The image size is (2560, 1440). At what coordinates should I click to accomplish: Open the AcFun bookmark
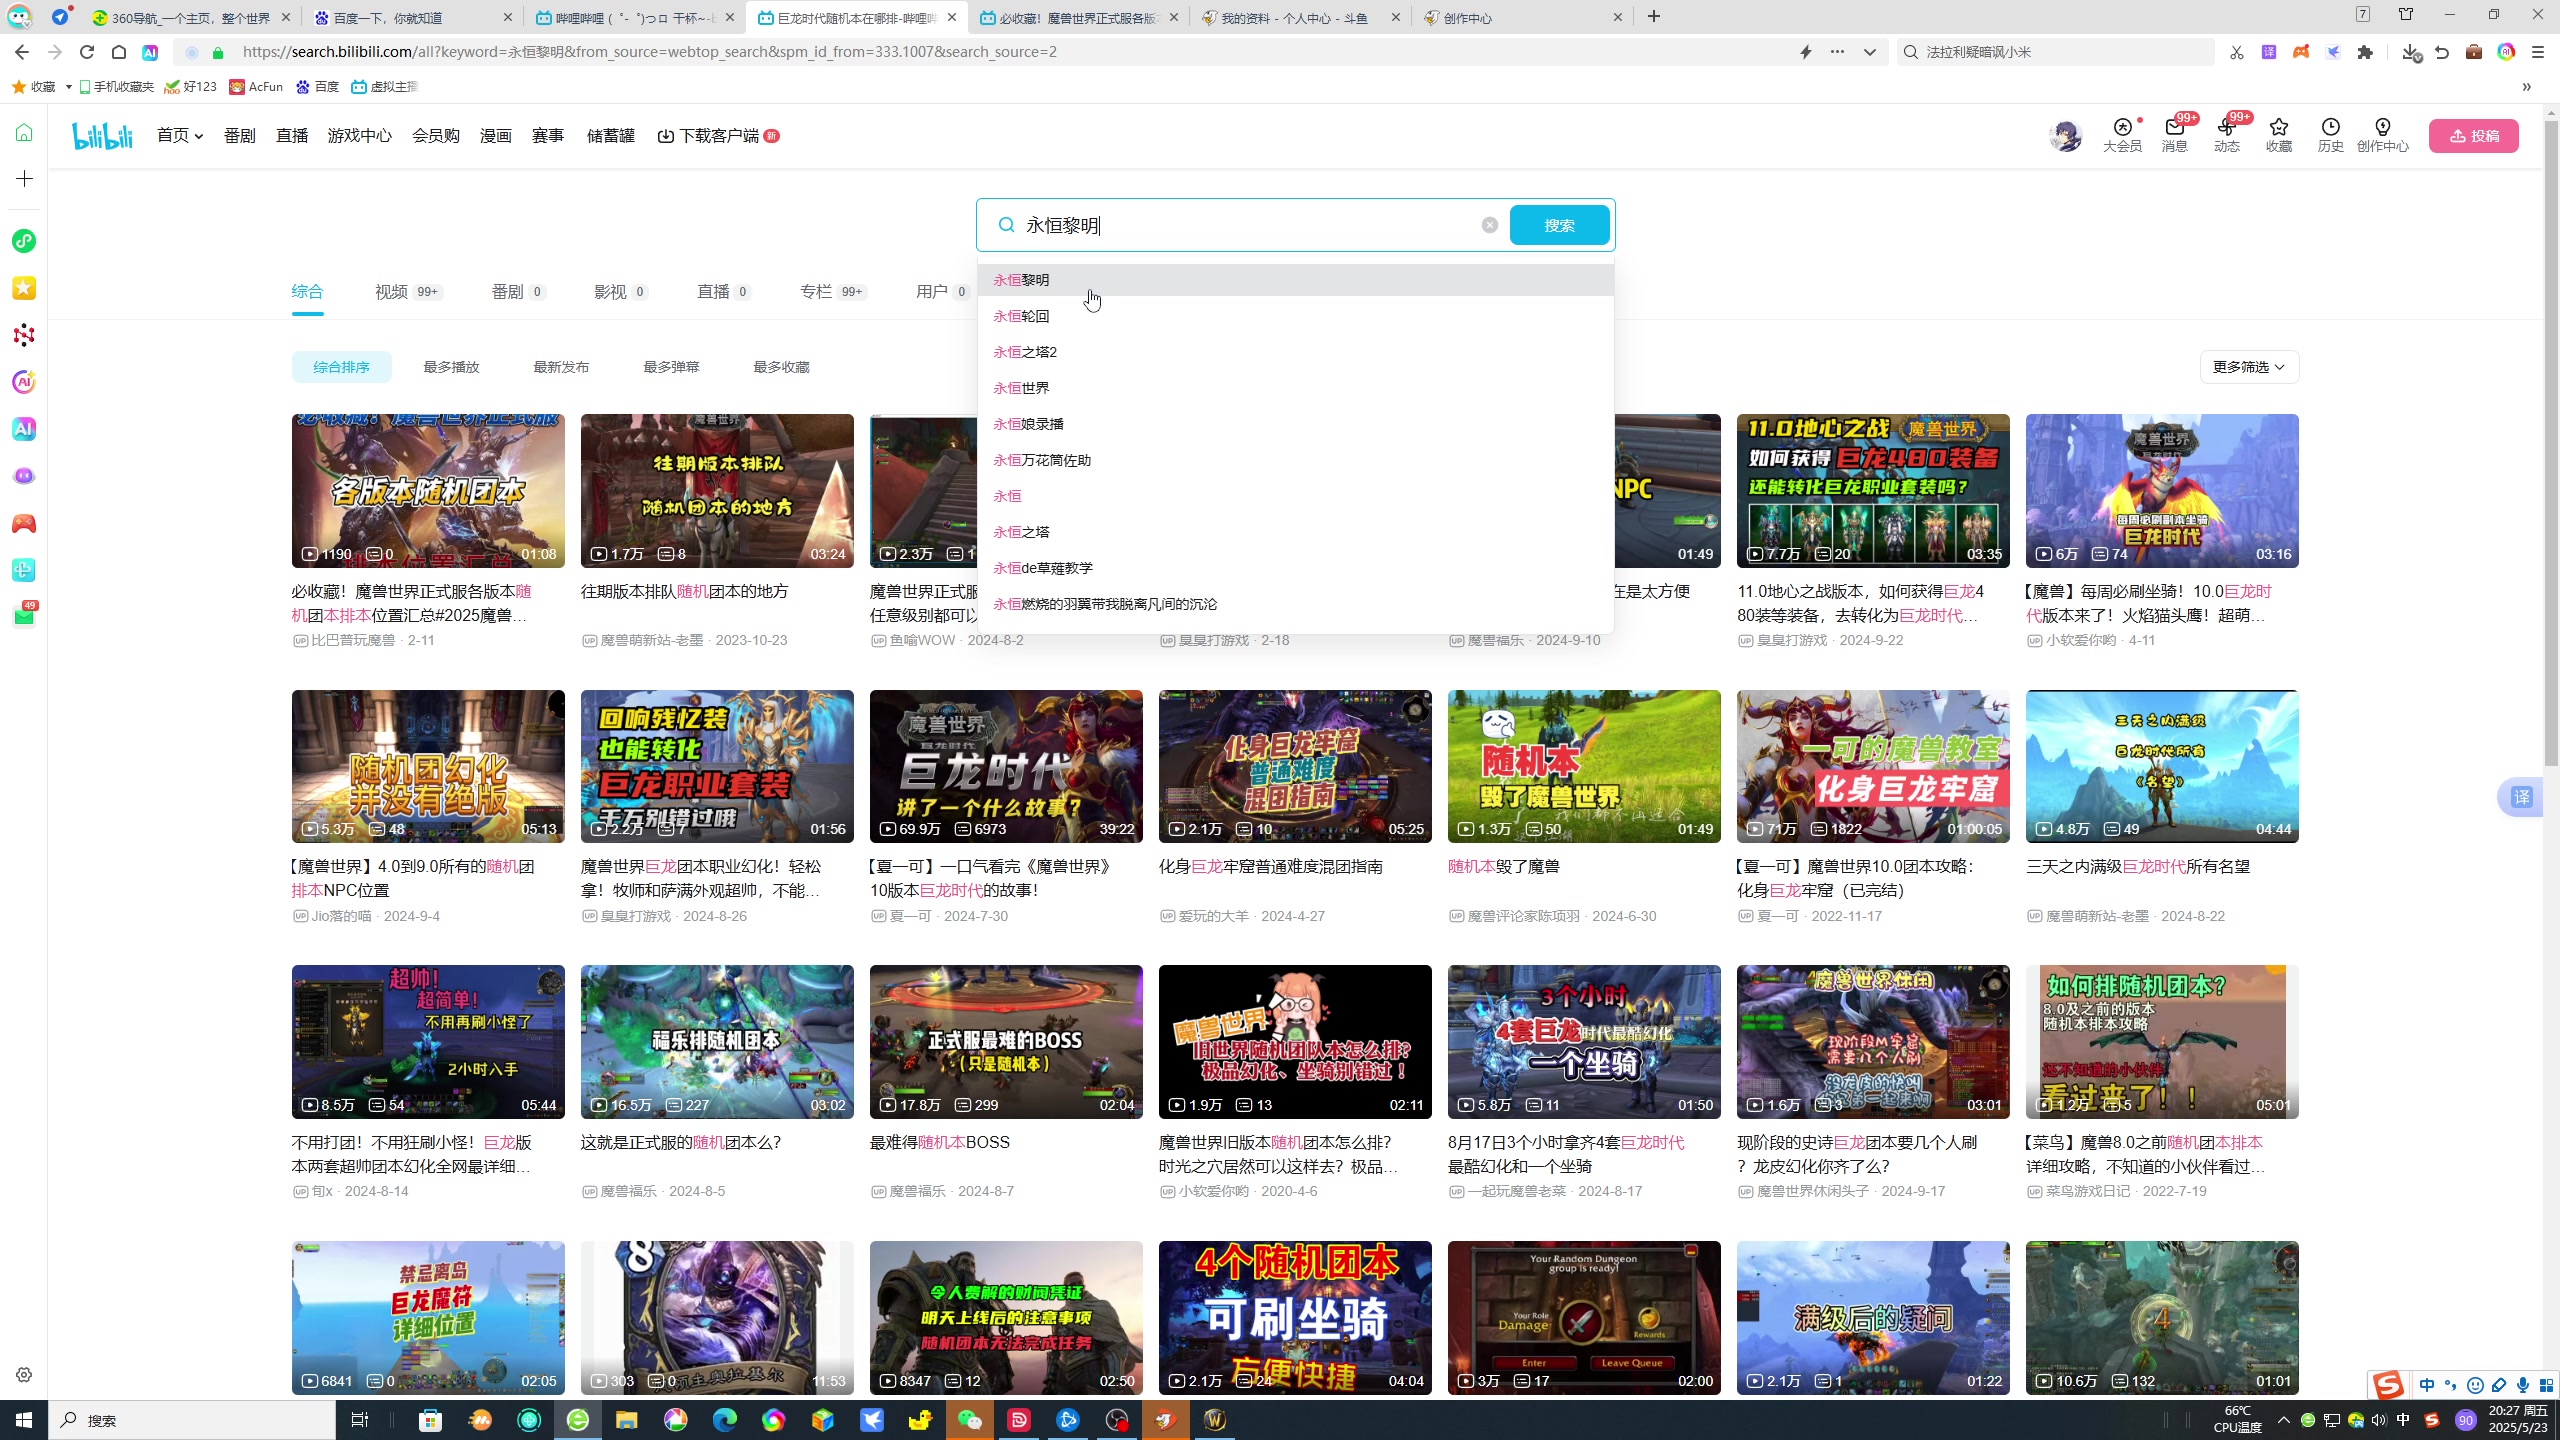[256, 87]
